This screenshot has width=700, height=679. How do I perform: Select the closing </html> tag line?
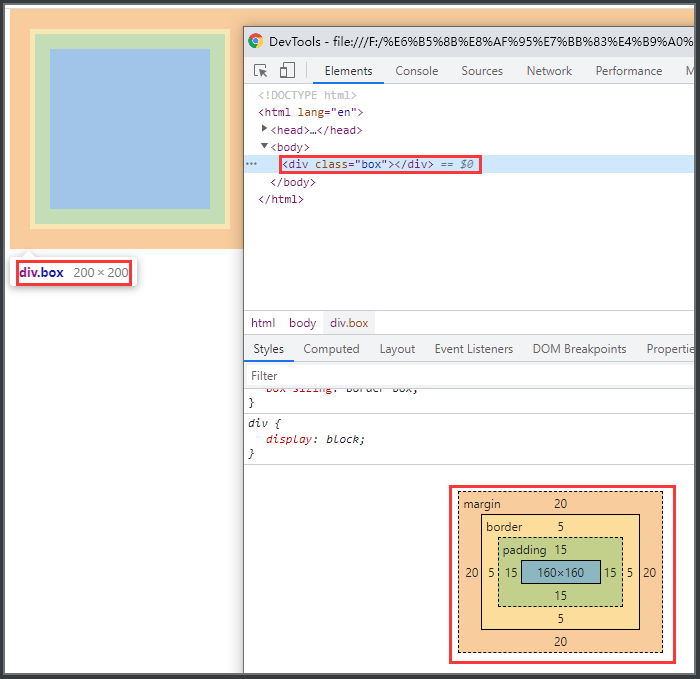[281, 199]
